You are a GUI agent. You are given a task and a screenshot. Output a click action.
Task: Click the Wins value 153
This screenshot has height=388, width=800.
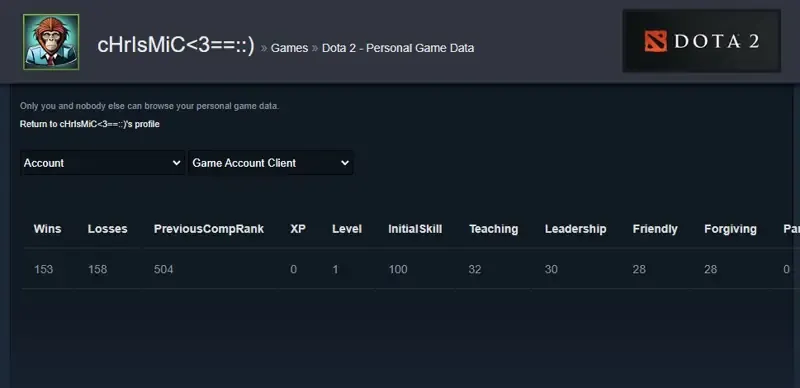[x=43, y=269]
